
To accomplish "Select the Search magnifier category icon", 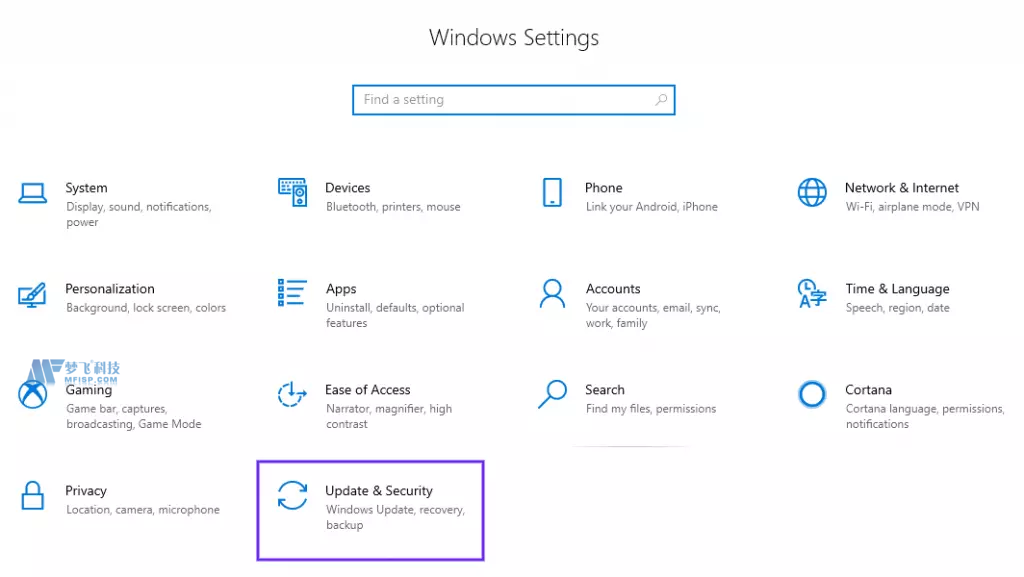I will 552,394.
